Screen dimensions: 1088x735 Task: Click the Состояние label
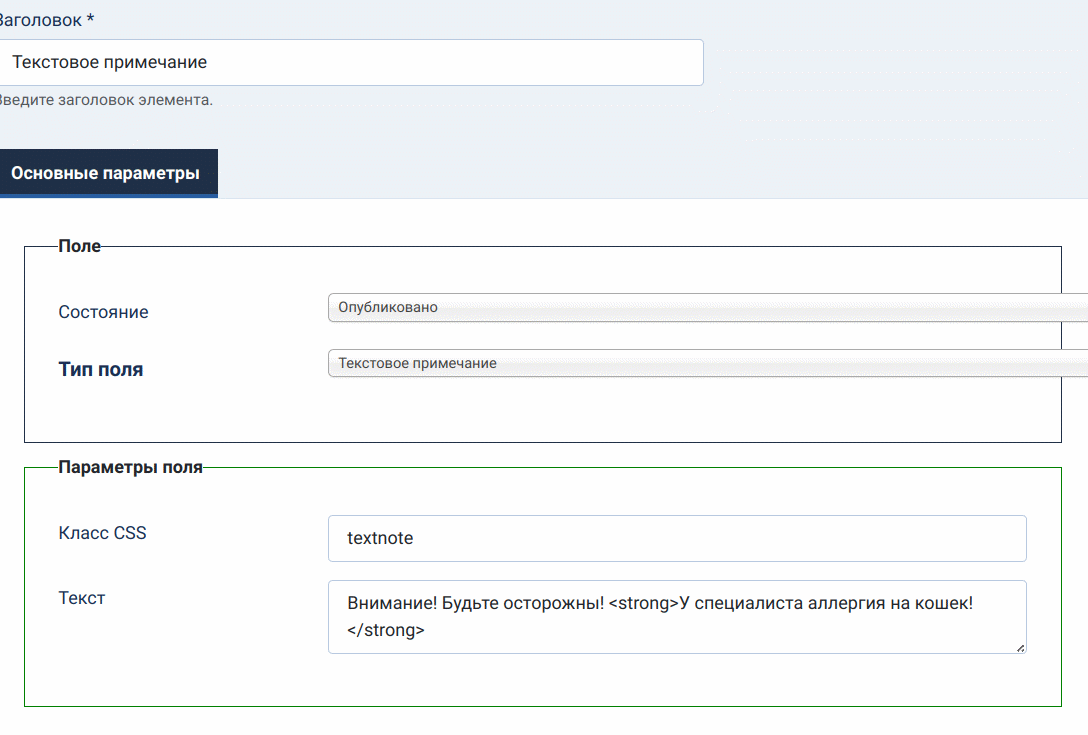tap(103, 312)
